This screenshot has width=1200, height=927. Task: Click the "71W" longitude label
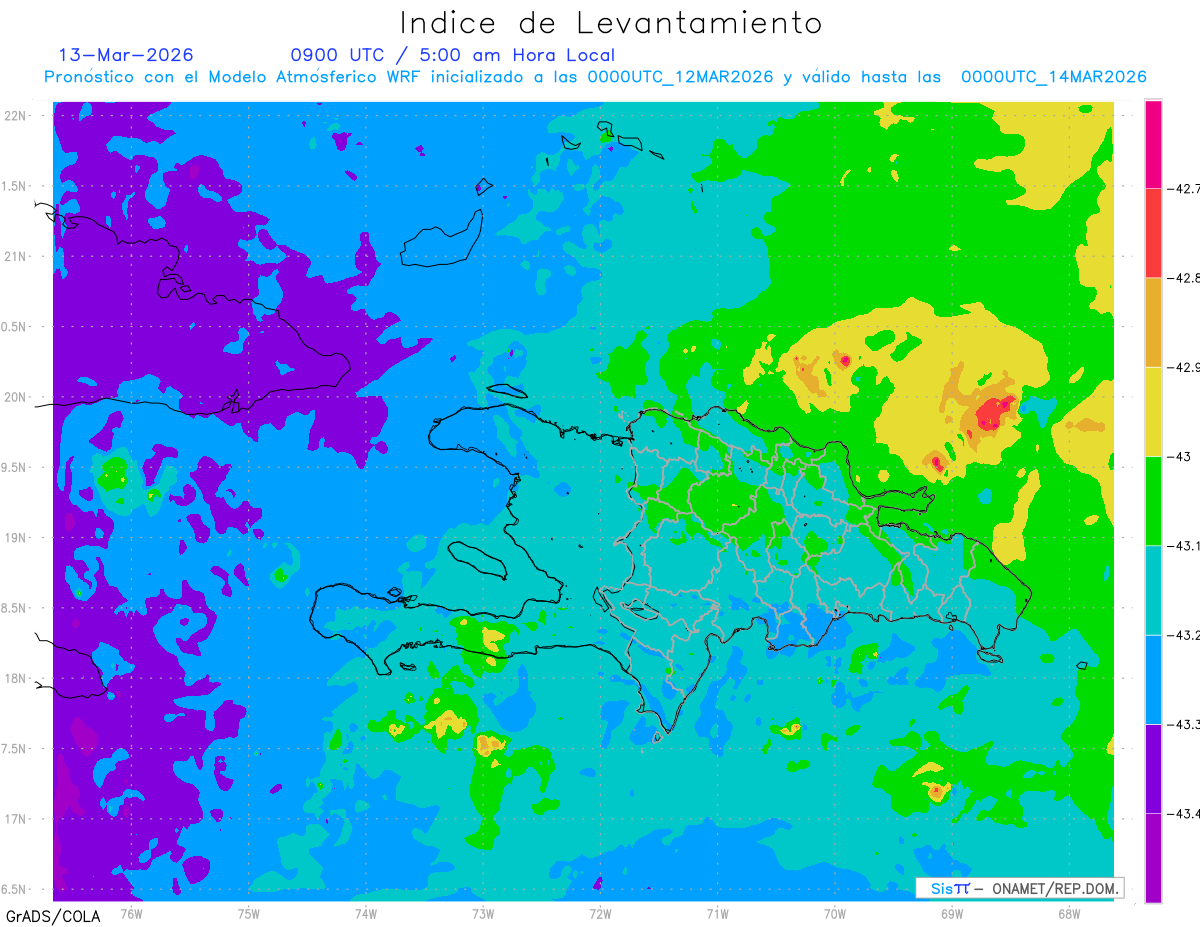[717, 913]
